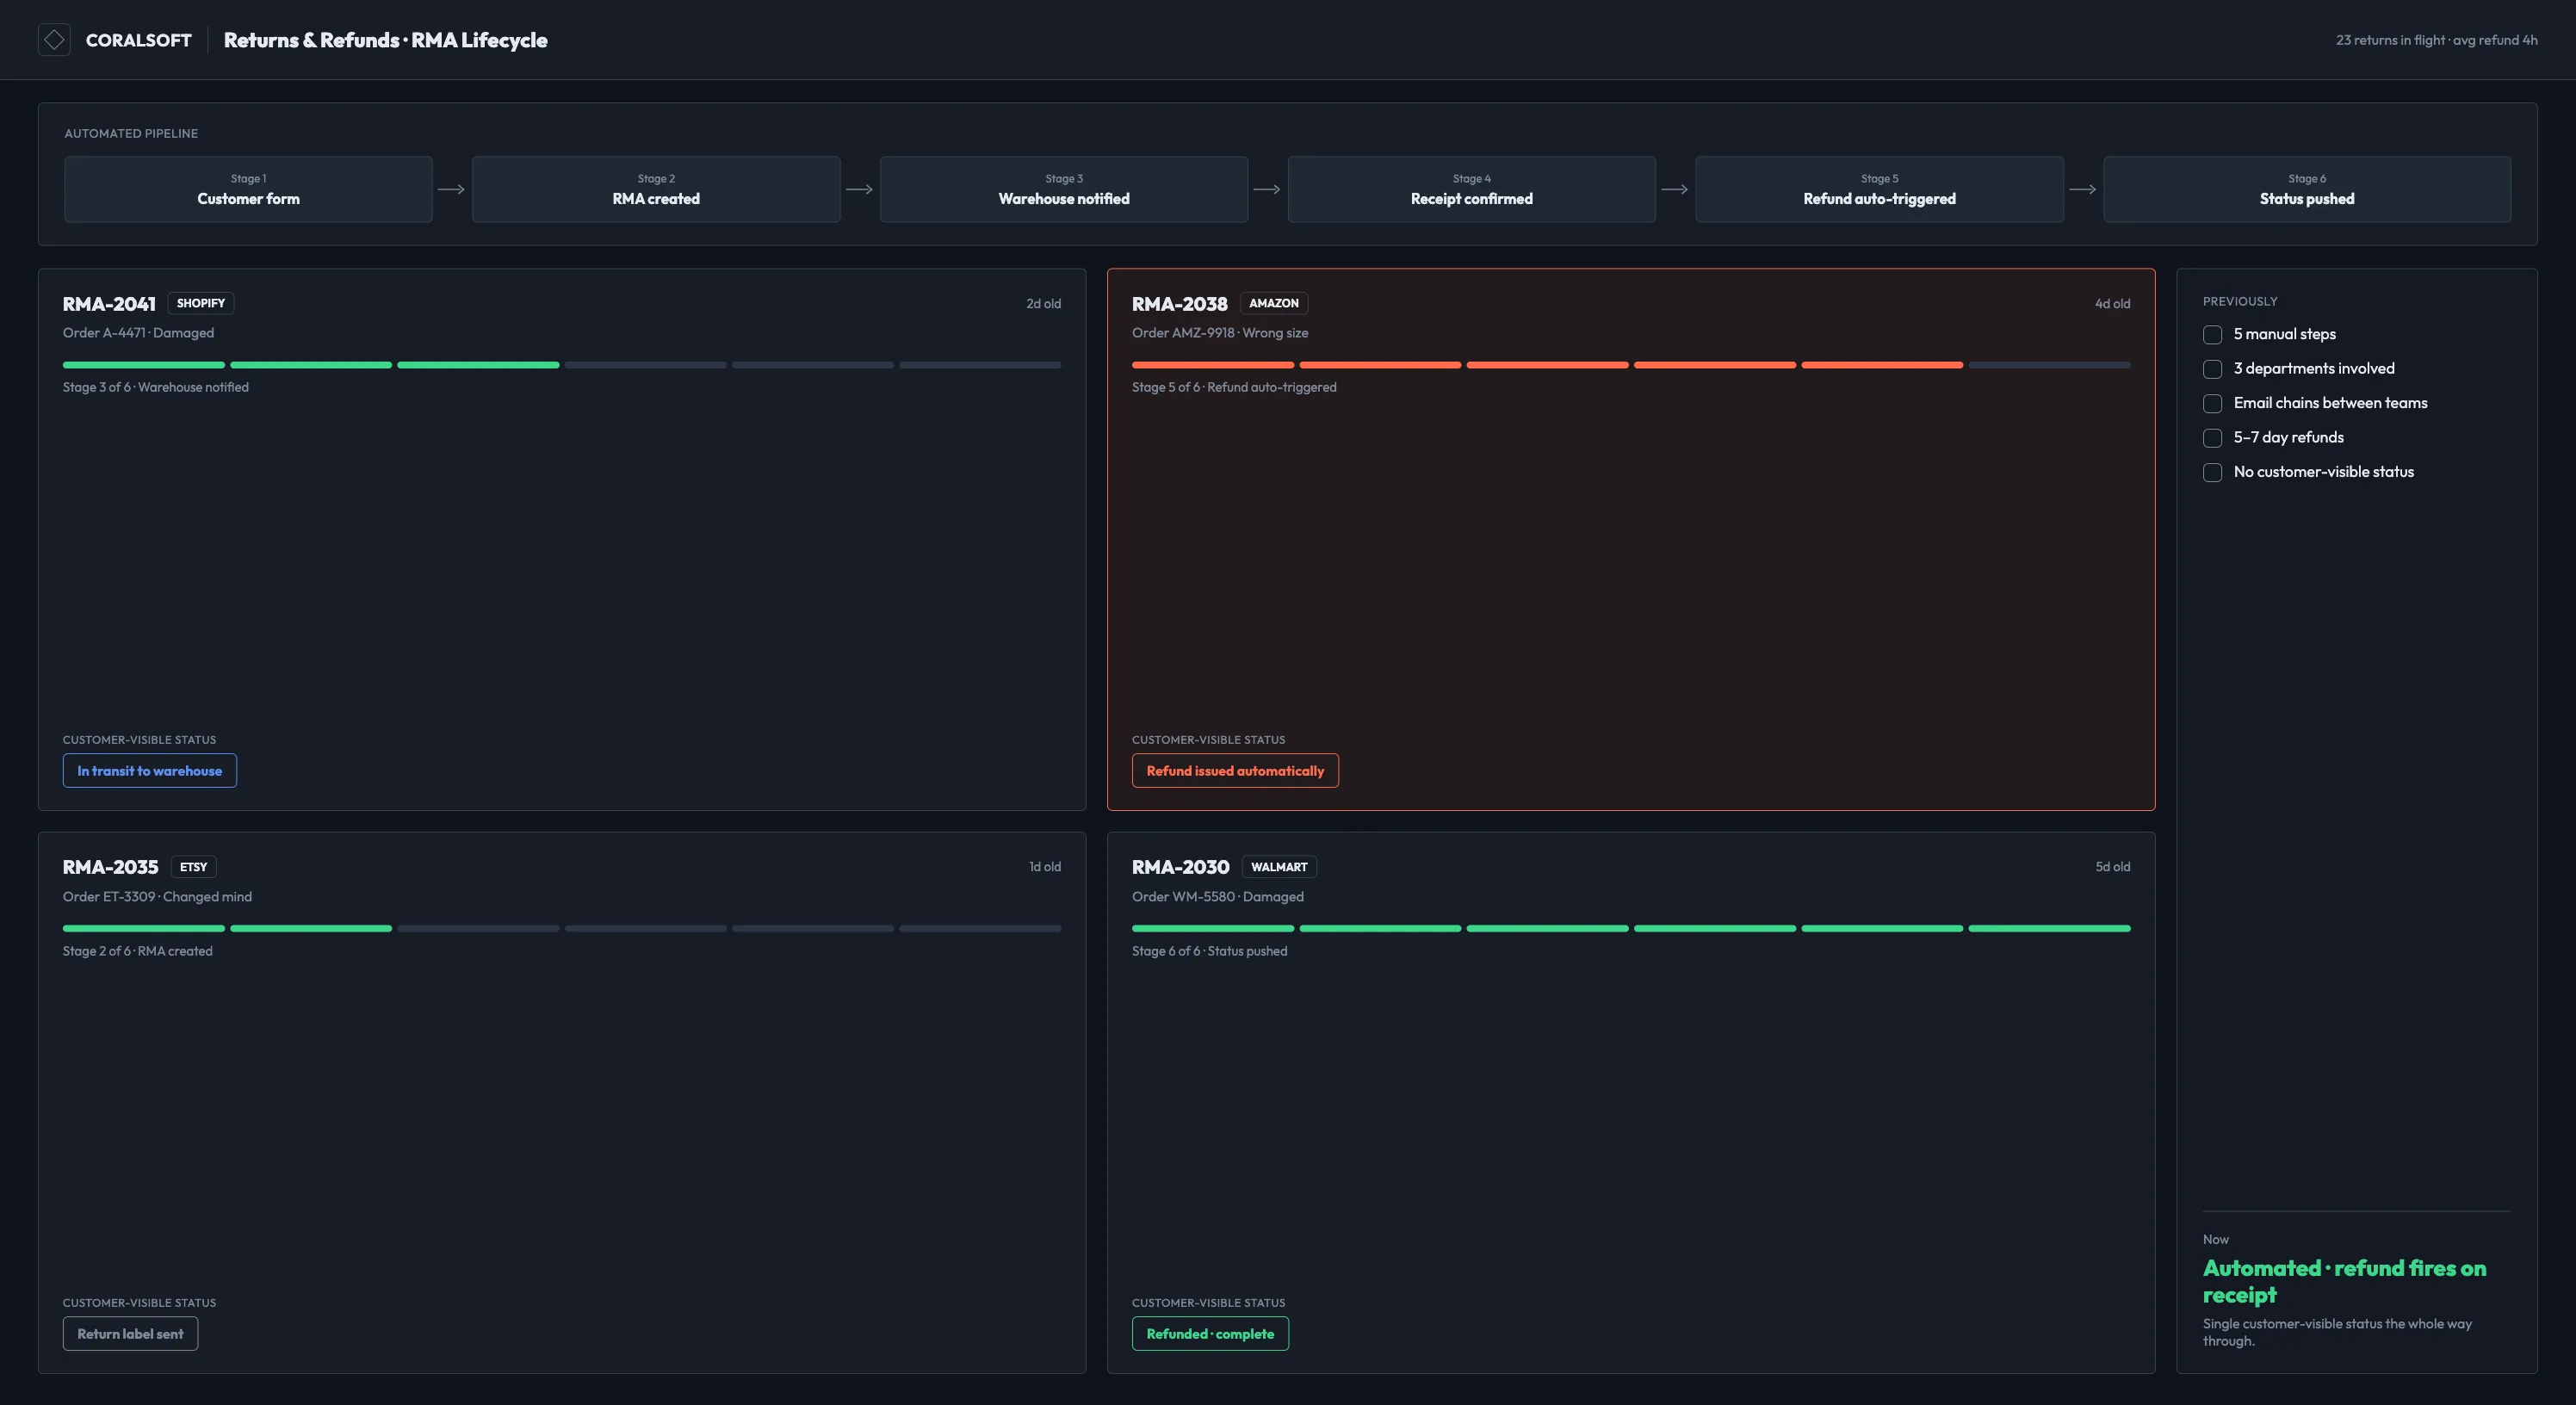Select Stage 5 Refund auto-triggered step

point(1879,189)
